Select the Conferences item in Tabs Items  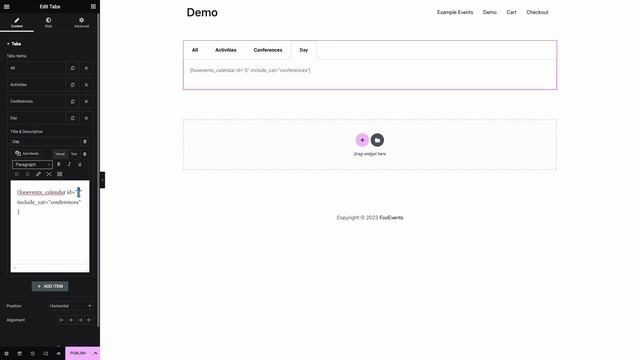pos(36,101)
